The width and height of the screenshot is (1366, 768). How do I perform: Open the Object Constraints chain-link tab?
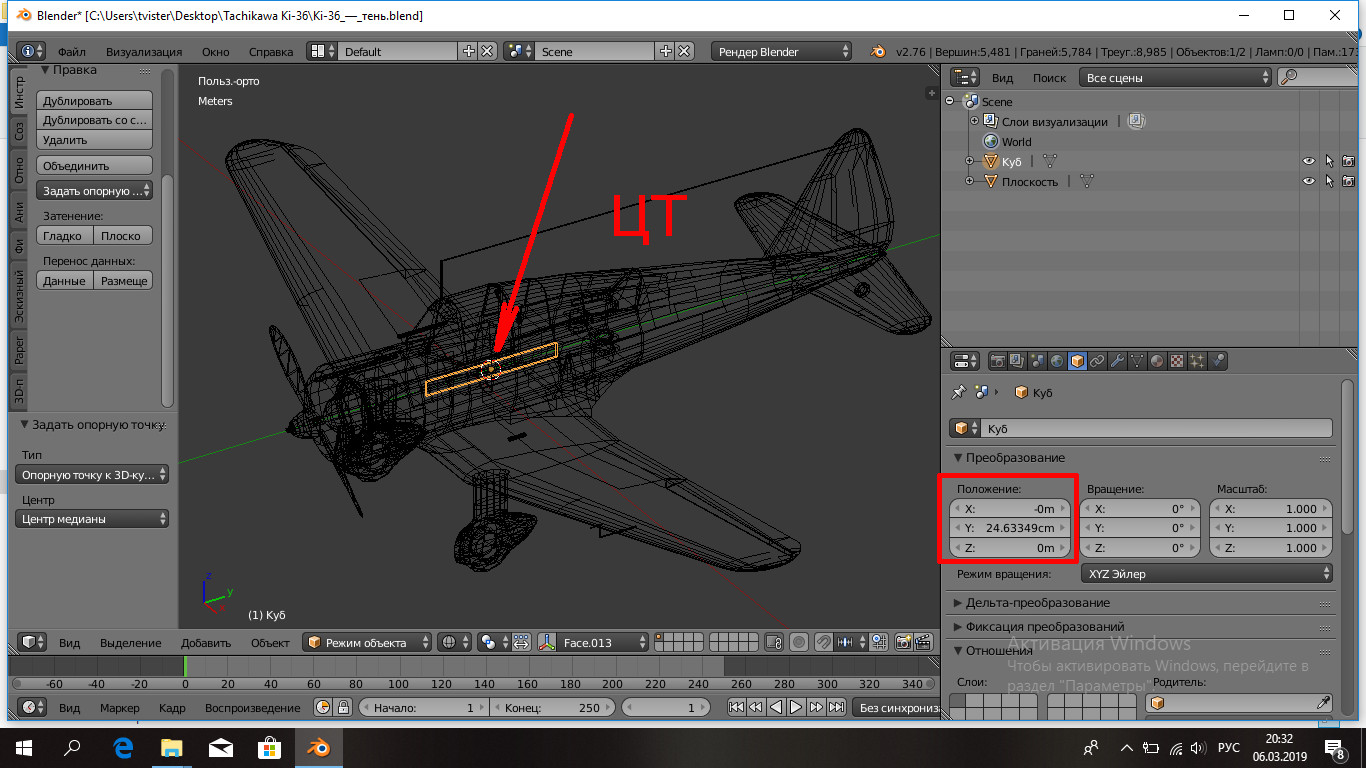point(1097,361)
